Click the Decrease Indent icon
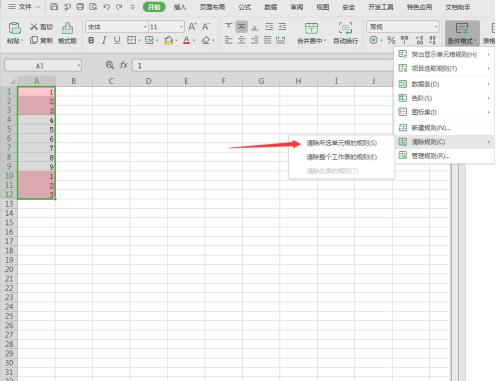 [269, 26]
